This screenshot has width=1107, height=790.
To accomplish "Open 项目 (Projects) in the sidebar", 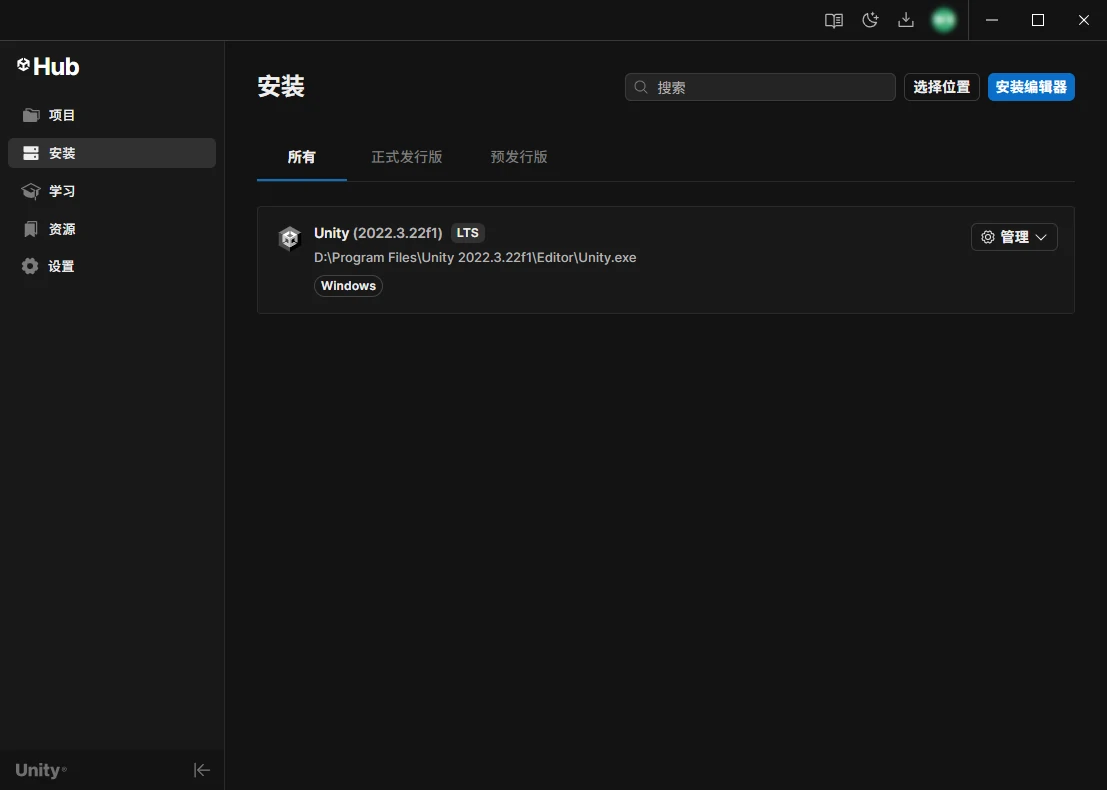I will point(62,115).
